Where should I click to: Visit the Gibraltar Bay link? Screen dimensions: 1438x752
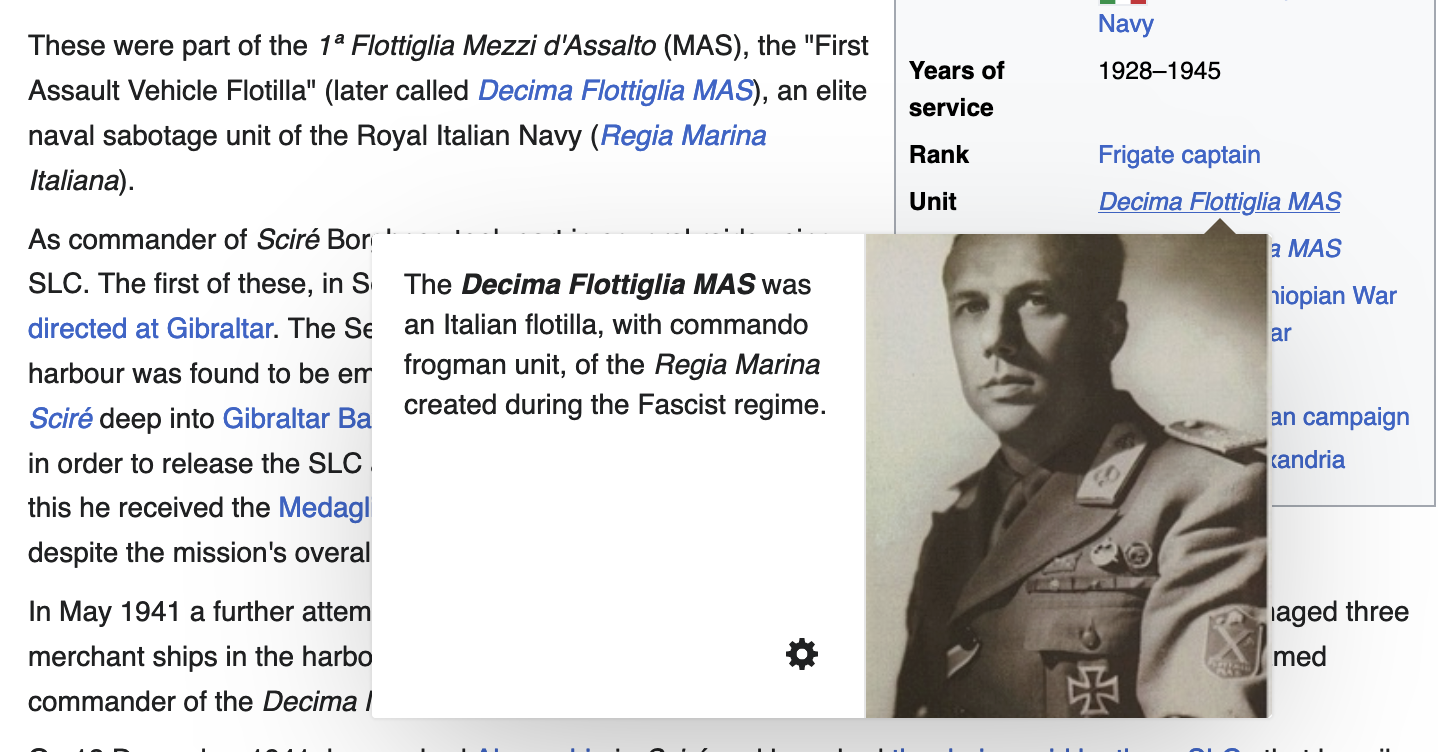[297, 418]
